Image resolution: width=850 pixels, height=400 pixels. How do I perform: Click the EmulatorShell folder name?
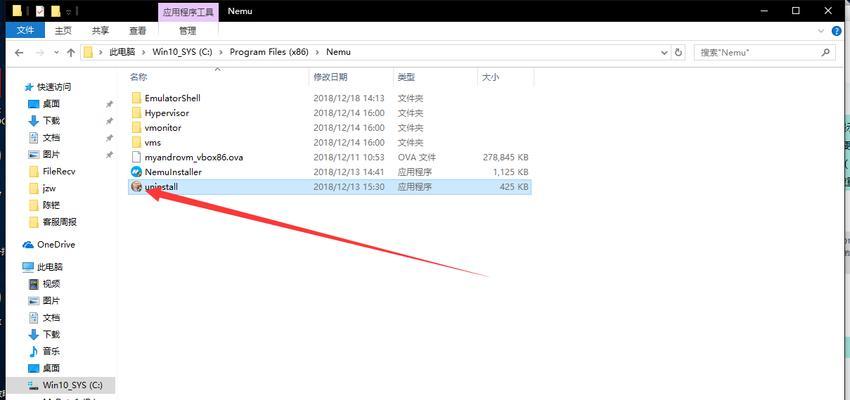click(172, 98)
